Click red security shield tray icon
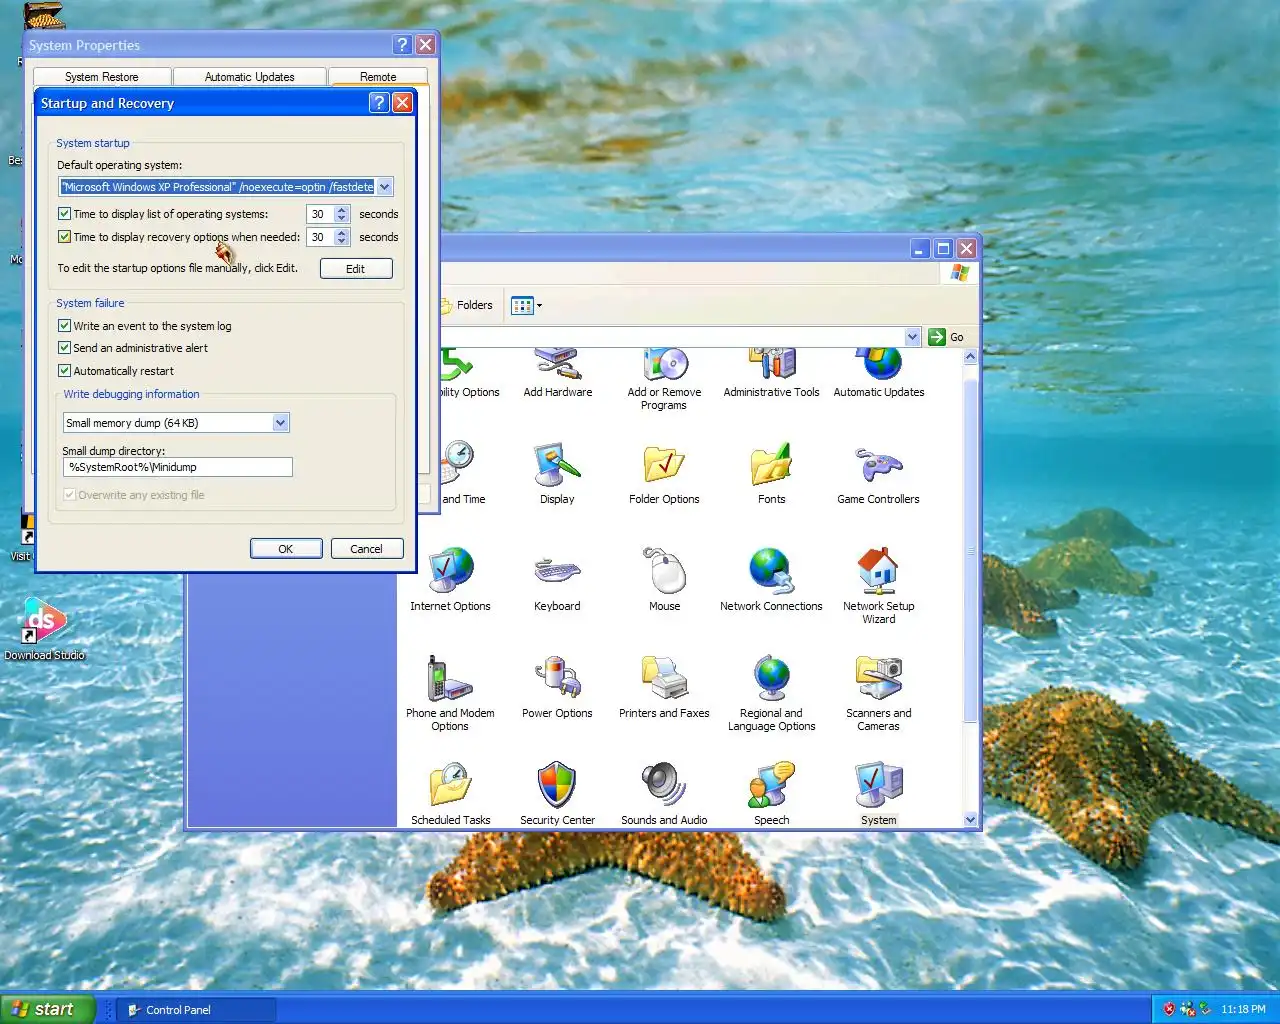Image resolution: width=1280 pixels, height=1024 pixels. (1168, 1009)
